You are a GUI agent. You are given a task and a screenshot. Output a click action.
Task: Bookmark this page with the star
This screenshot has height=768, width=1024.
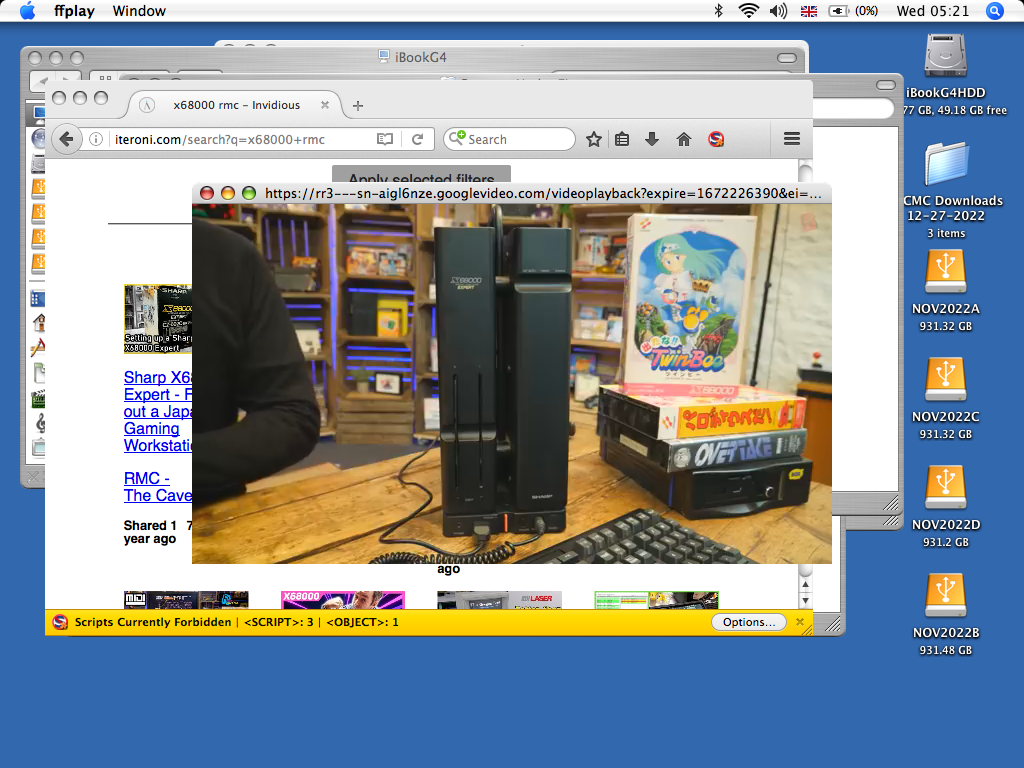(593, 139)
